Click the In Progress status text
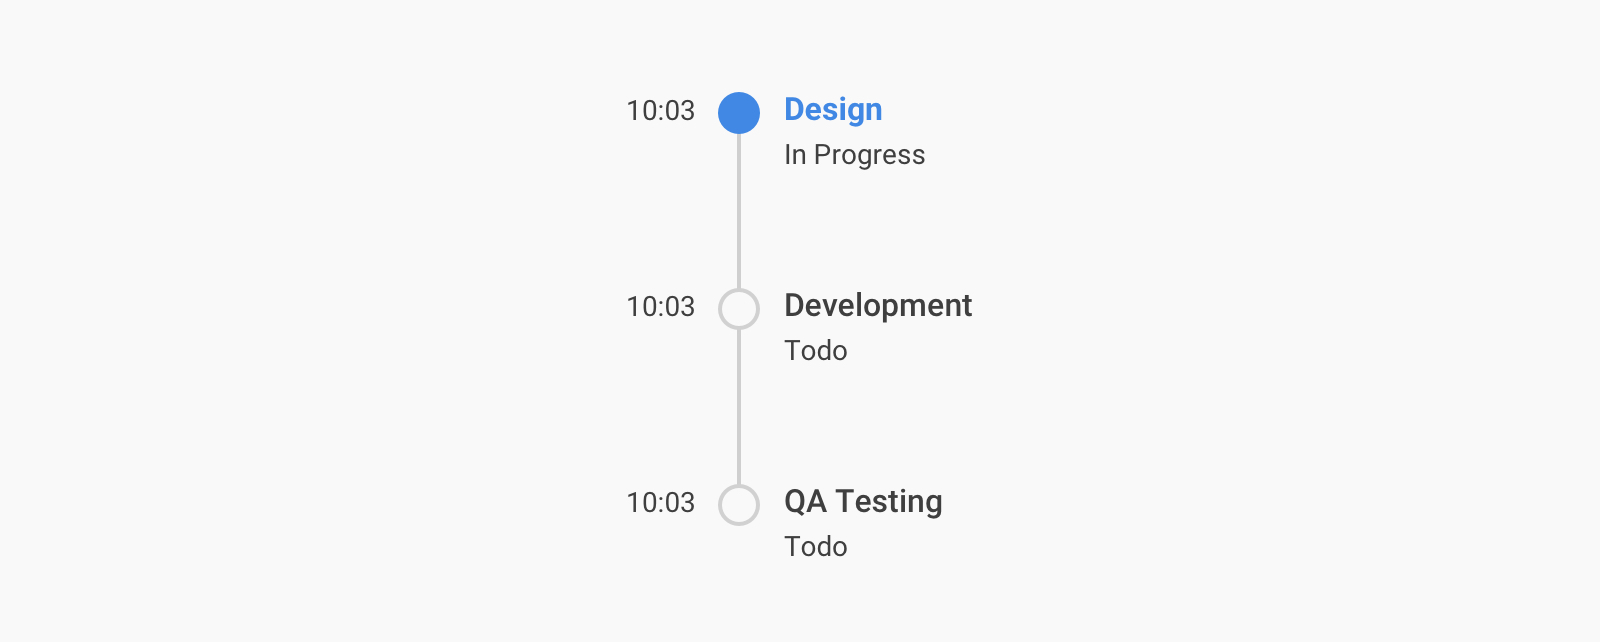1600x642 pixels. tap(854, 155)
